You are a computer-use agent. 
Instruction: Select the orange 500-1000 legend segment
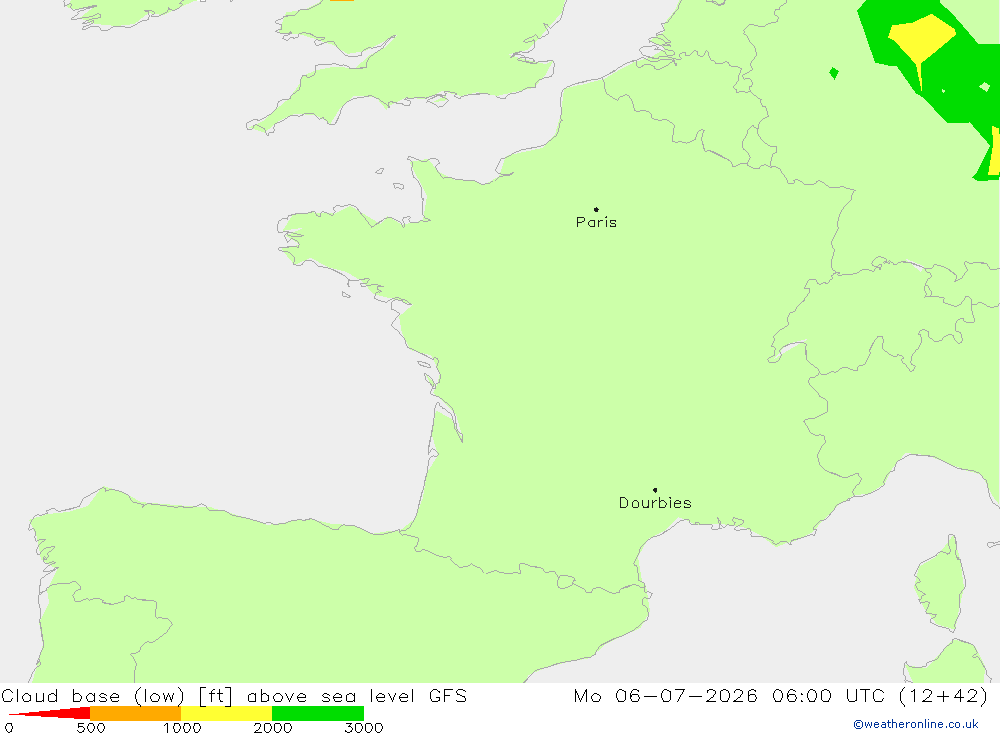(x=135, y=713)
